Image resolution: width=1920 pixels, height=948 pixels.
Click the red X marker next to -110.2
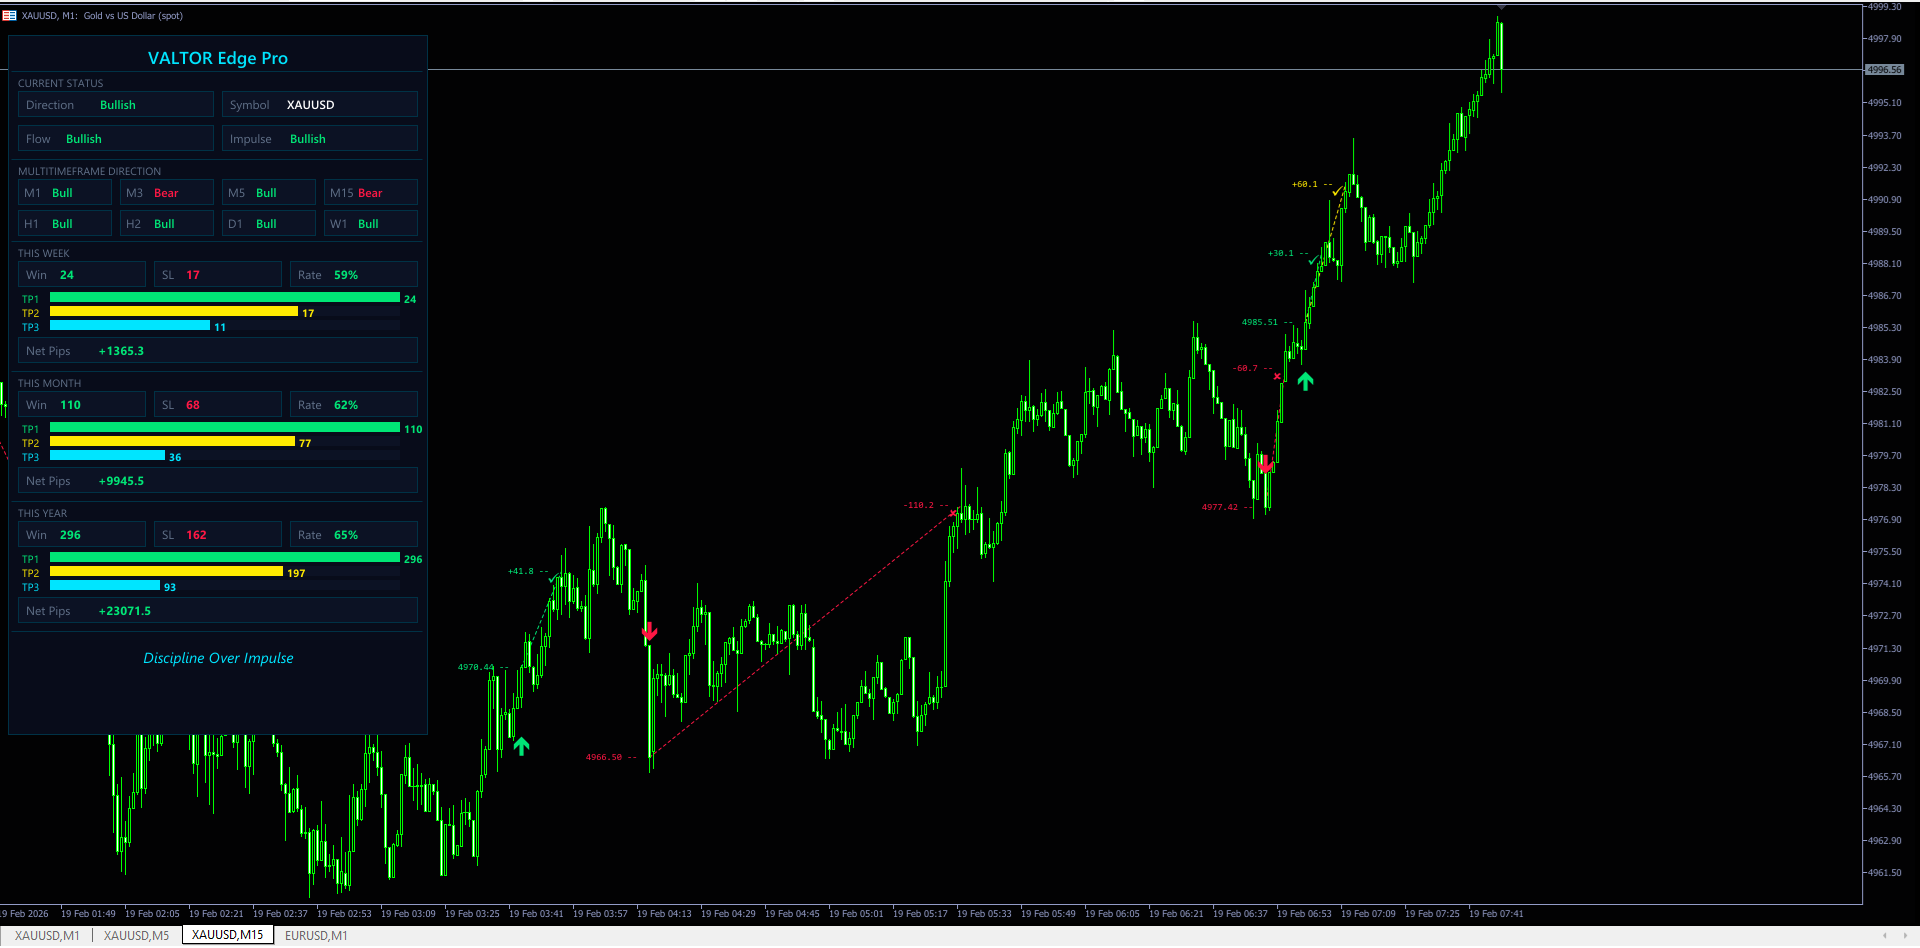coord(953,512)
